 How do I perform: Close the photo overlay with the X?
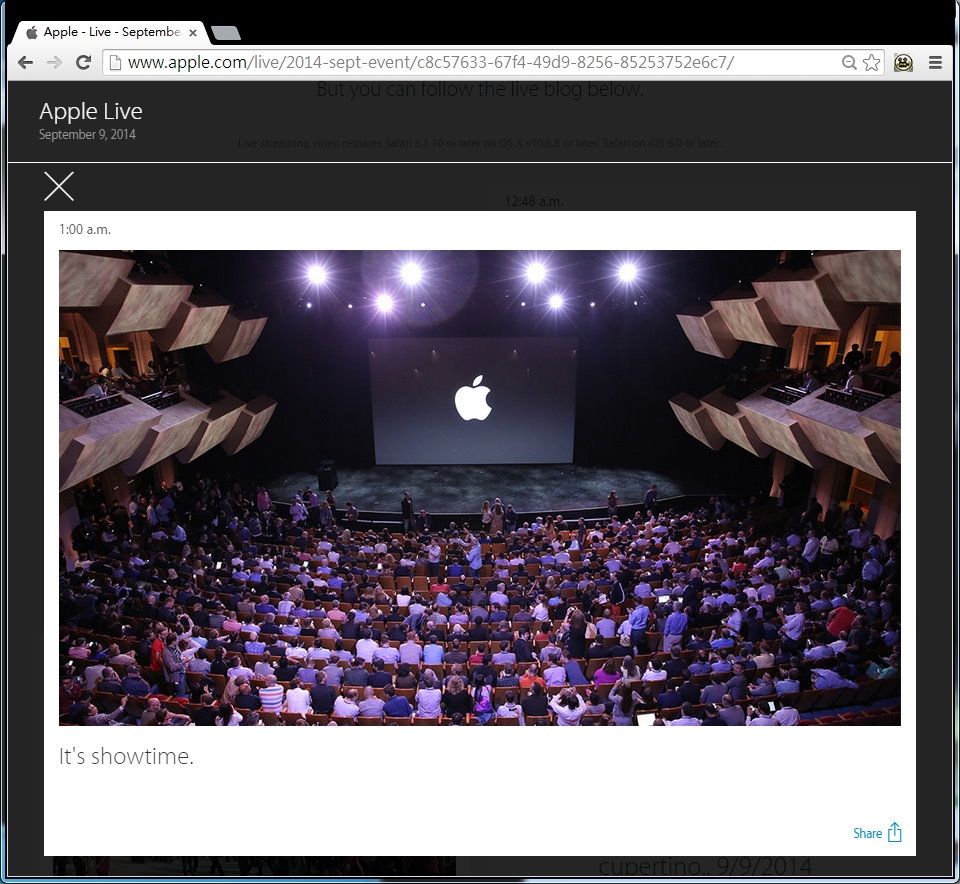click(59, 186)
